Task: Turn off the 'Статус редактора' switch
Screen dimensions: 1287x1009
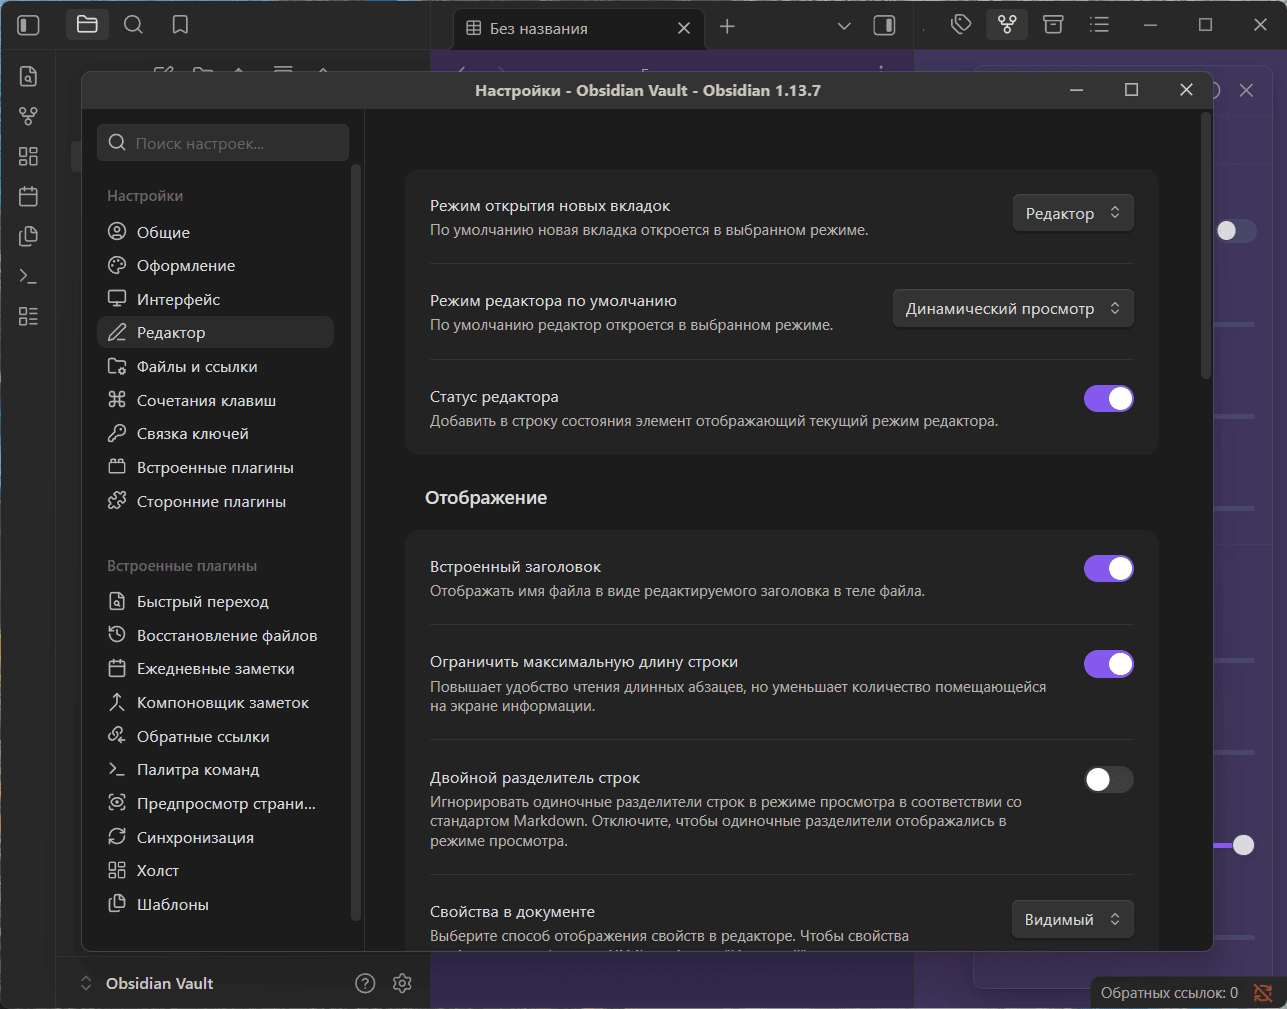Action: tap(1109, 399)
